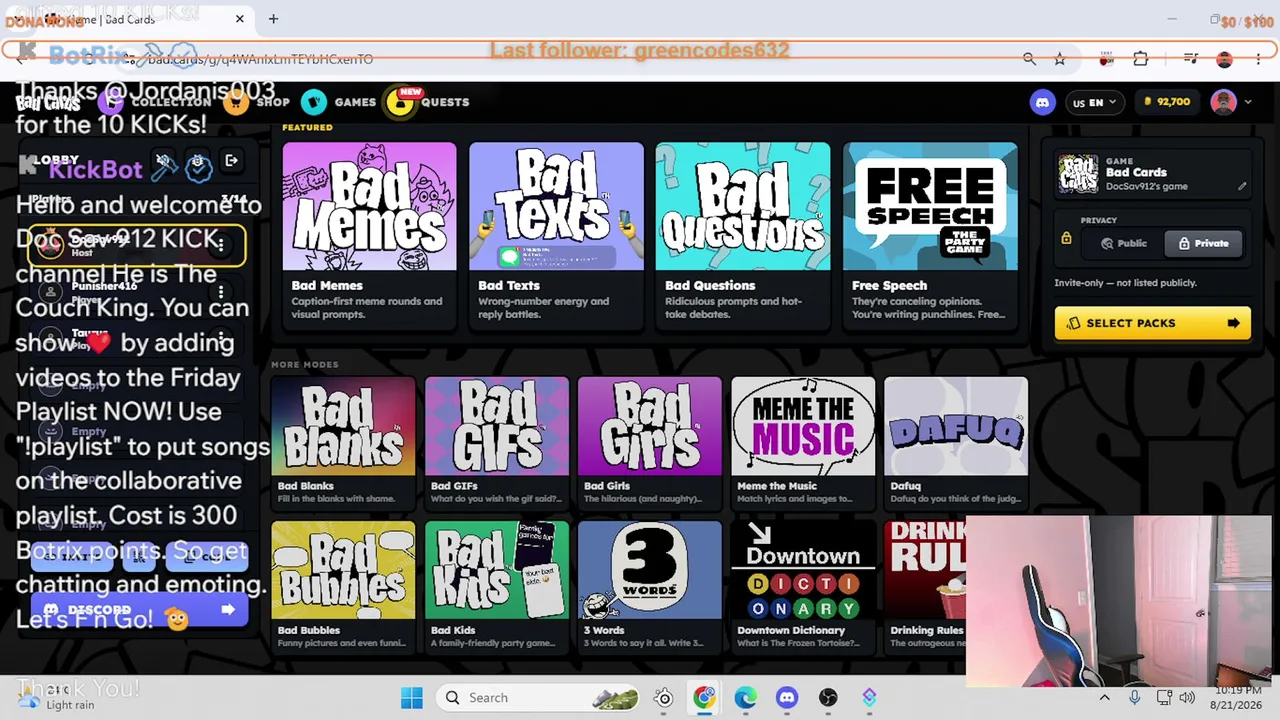Open options menu for Punisher416 player
The height and width of the screenshot is (720, 1280).
(221, 292)
